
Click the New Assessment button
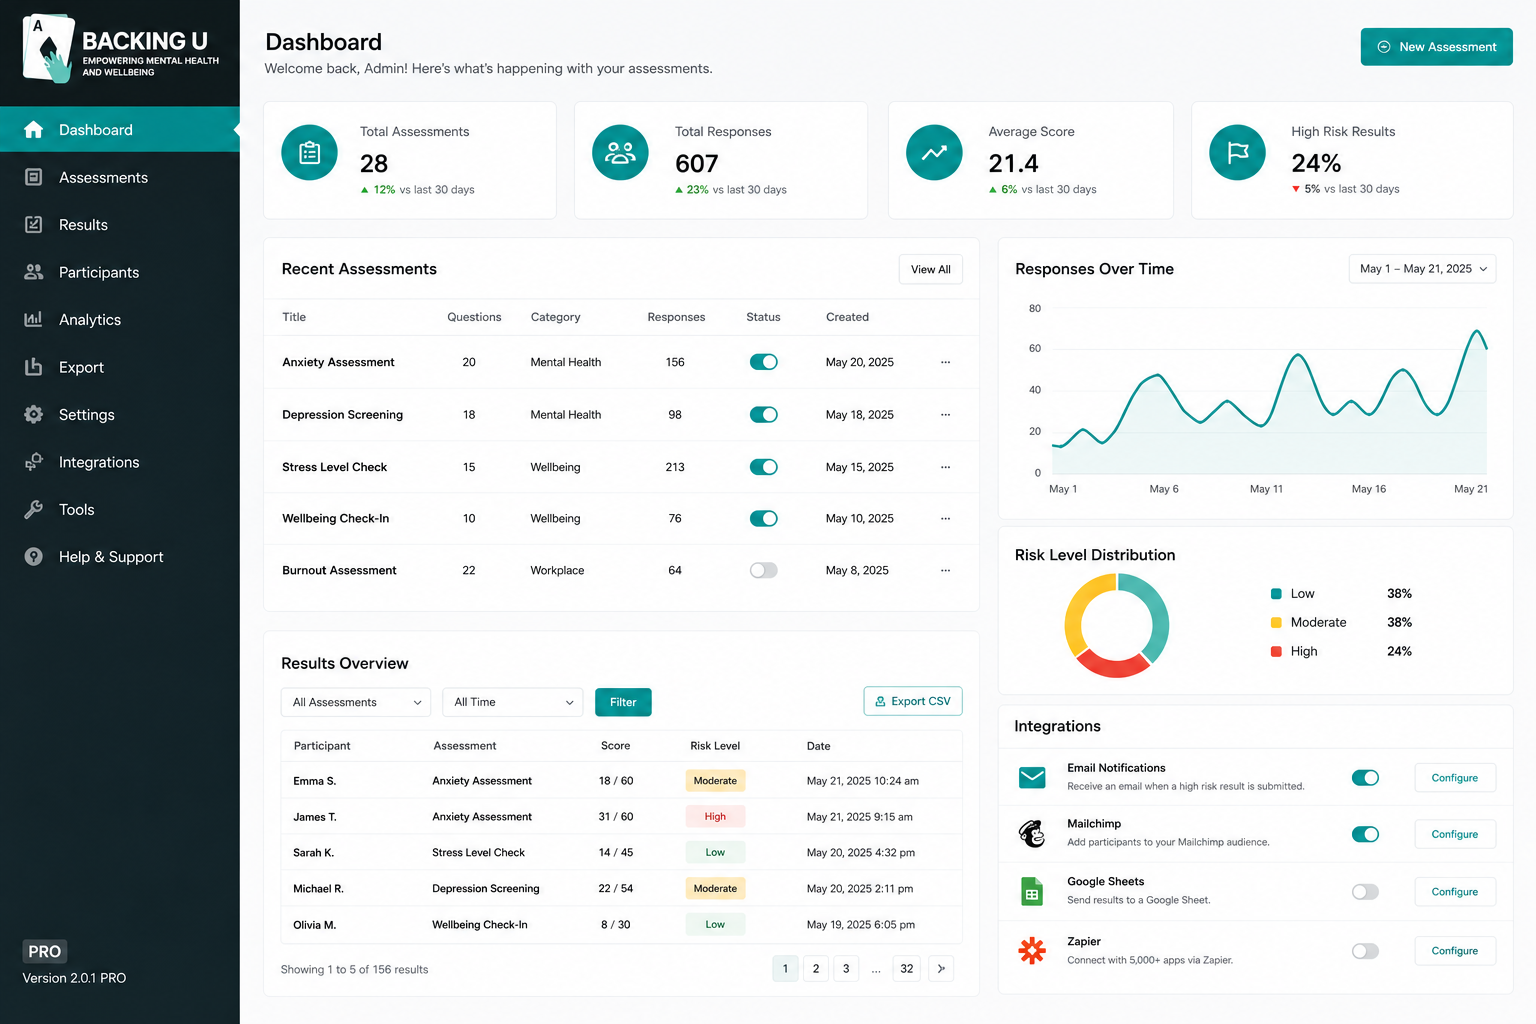coord(1436,47)
